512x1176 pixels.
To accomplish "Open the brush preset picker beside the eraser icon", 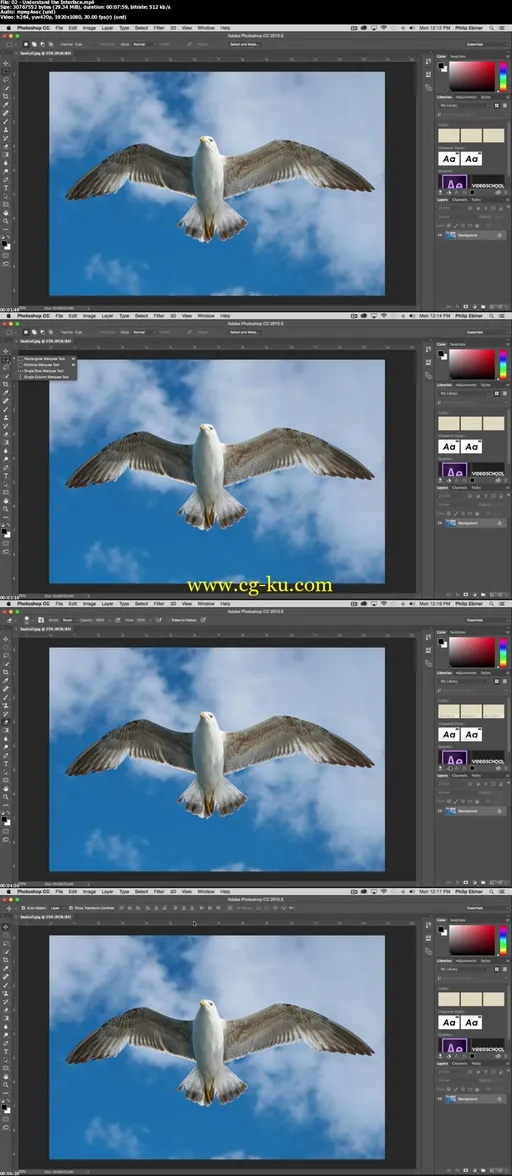I will coord(26,620).
